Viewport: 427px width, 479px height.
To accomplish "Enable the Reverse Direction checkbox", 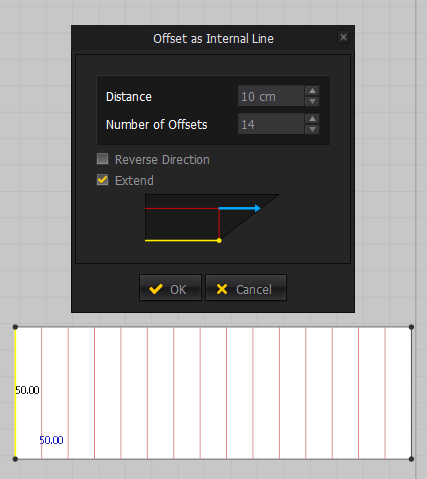I will click(102, 159).
